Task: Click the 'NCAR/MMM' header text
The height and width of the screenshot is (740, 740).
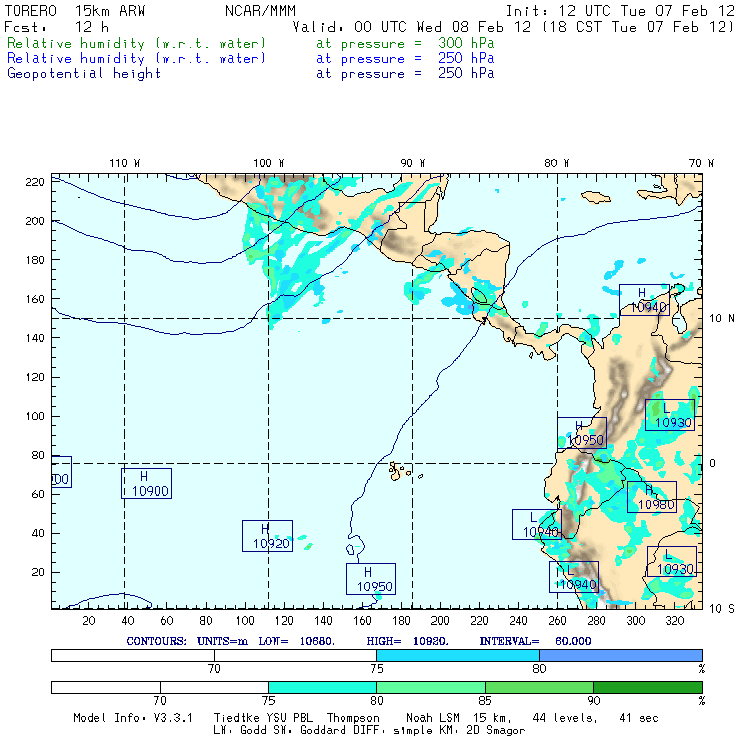Action: [x=260, y=11]
